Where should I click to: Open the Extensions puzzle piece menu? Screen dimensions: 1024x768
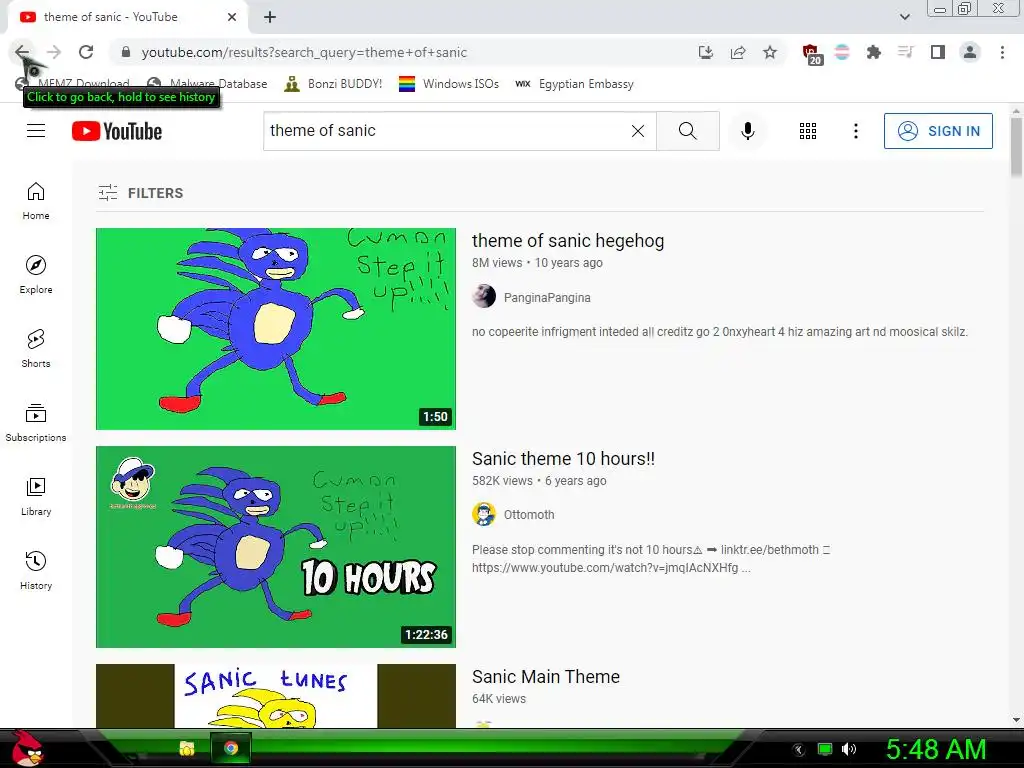(874, 52)
